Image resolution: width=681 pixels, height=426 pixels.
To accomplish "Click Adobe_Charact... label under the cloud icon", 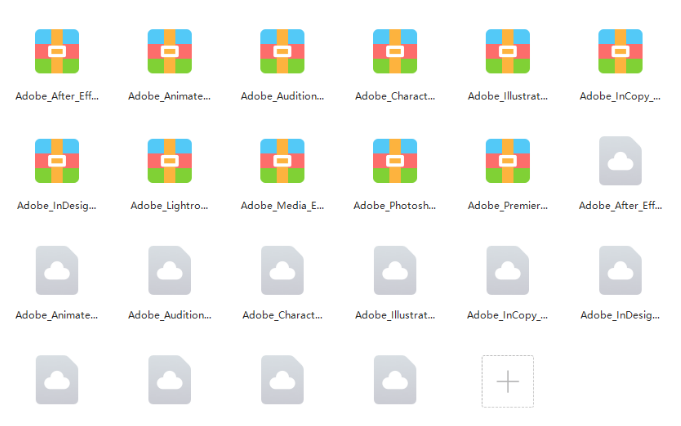I will point(282,315).
